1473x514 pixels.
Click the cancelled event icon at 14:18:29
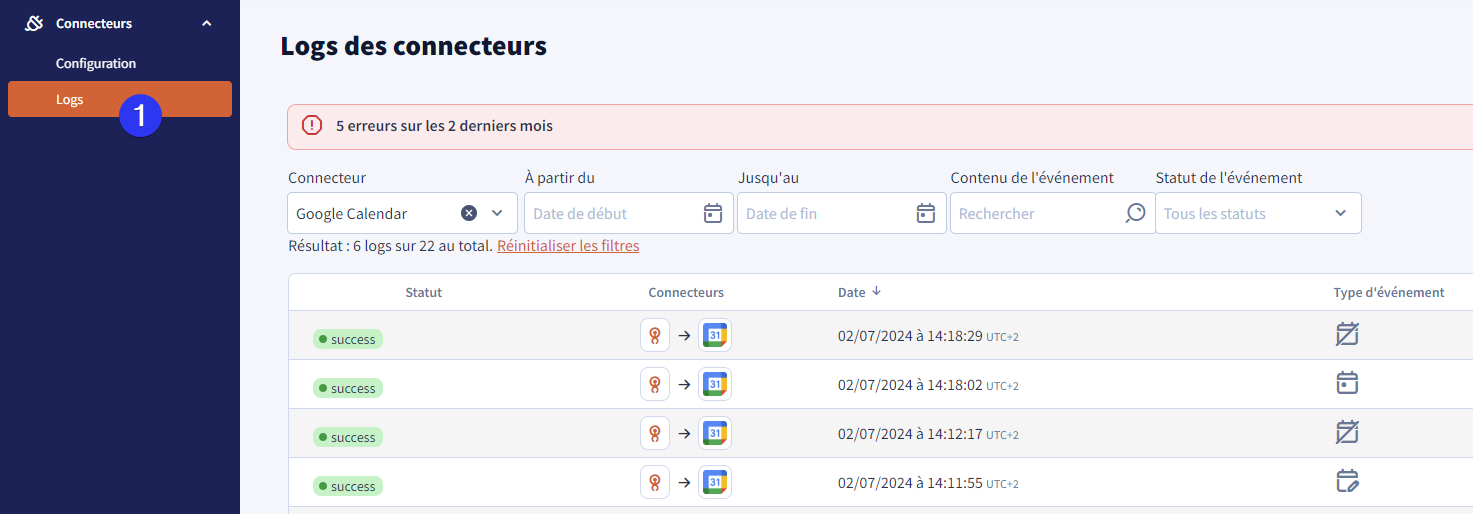pos(1347,334)
